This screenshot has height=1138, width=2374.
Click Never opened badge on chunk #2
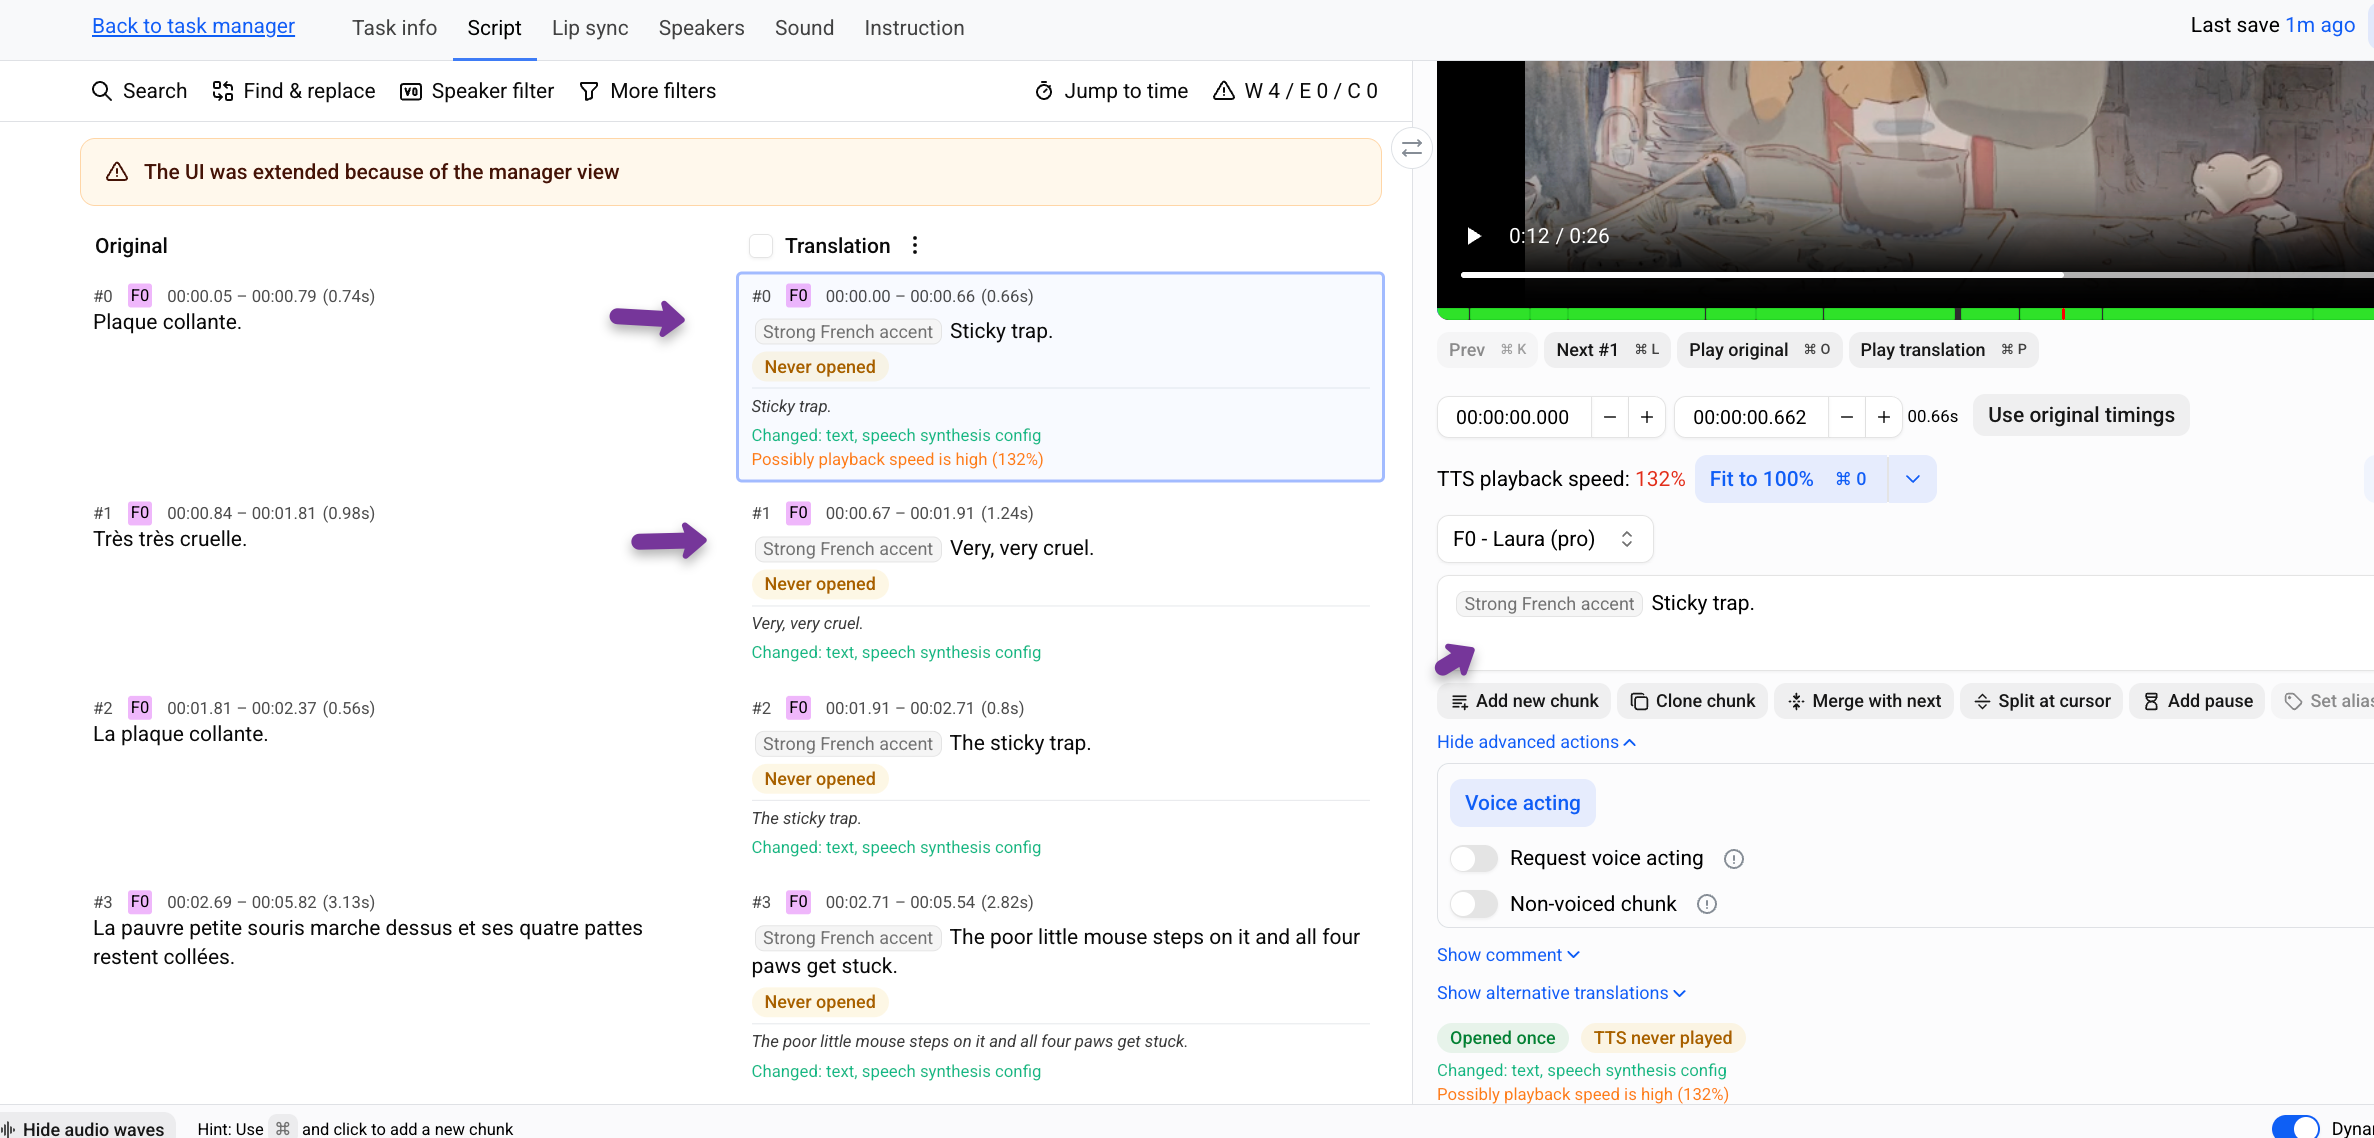[820, 779]
